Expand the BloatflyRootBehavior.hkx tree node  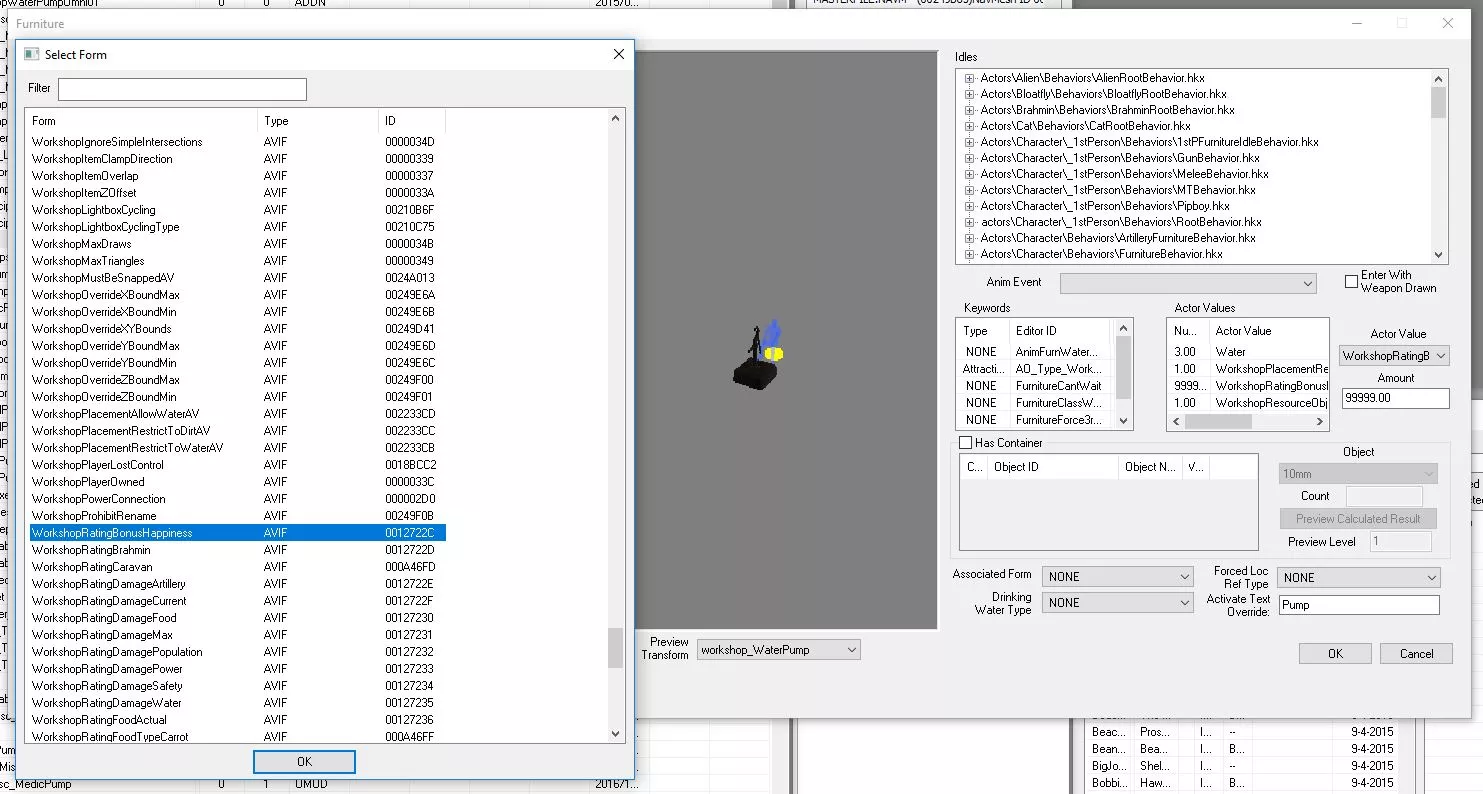(x=969, y=94)
